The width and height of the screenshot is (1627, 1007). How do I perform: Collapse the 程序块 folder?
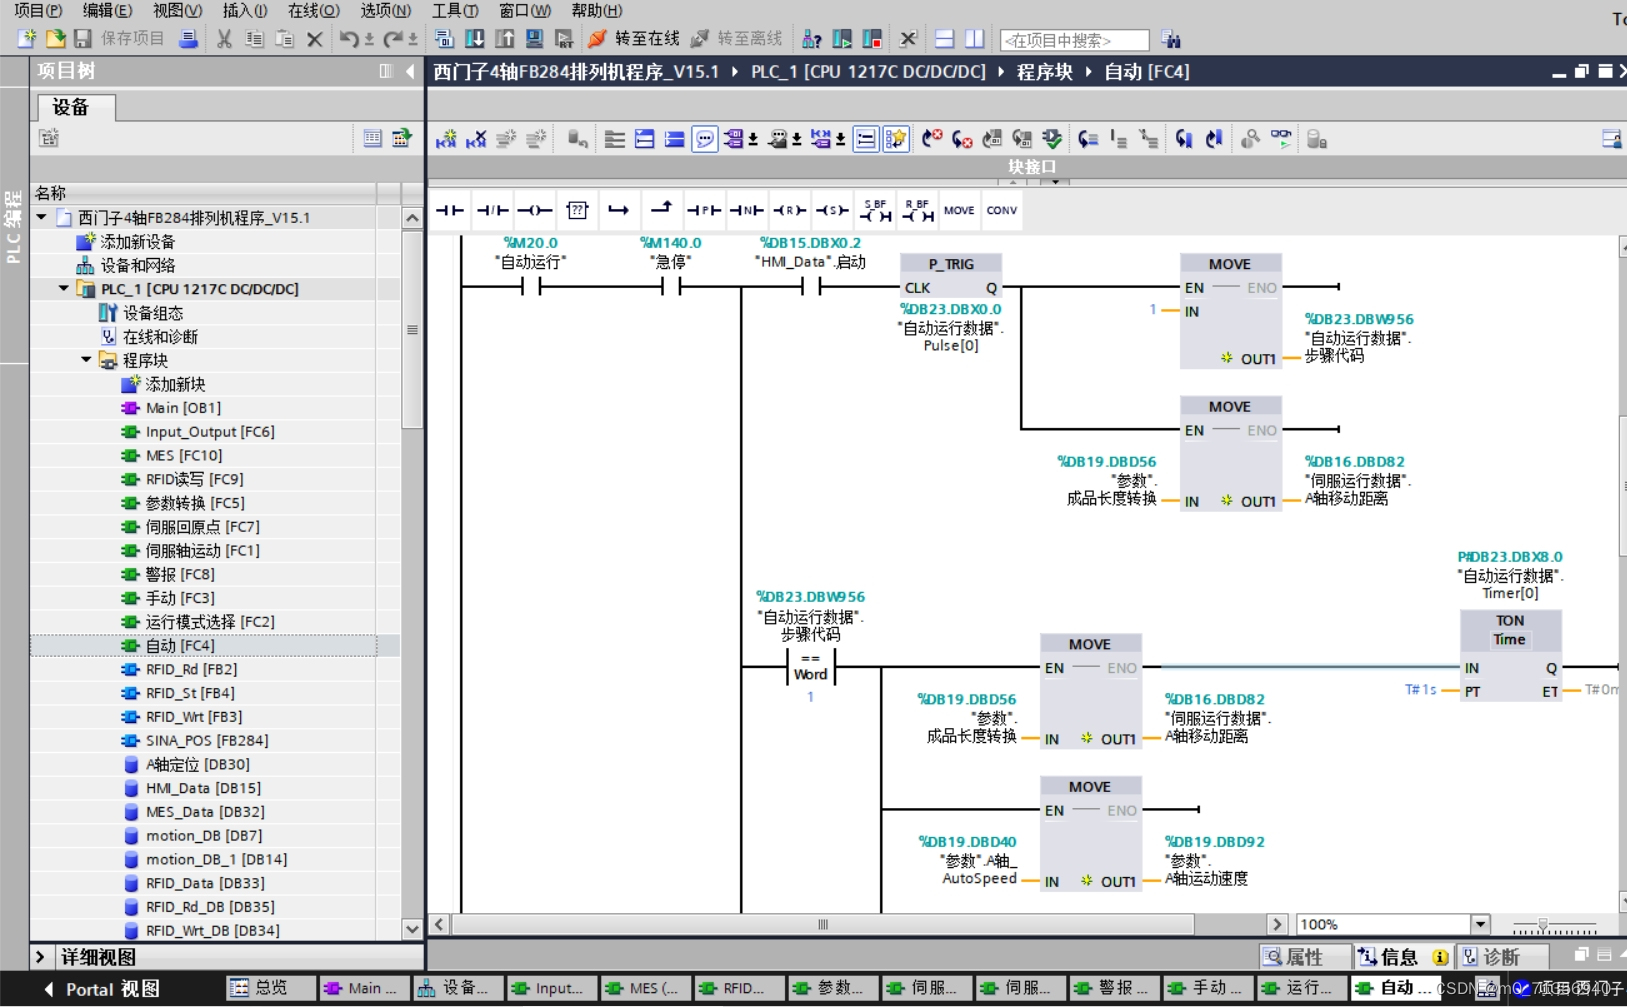click(87, 360)
